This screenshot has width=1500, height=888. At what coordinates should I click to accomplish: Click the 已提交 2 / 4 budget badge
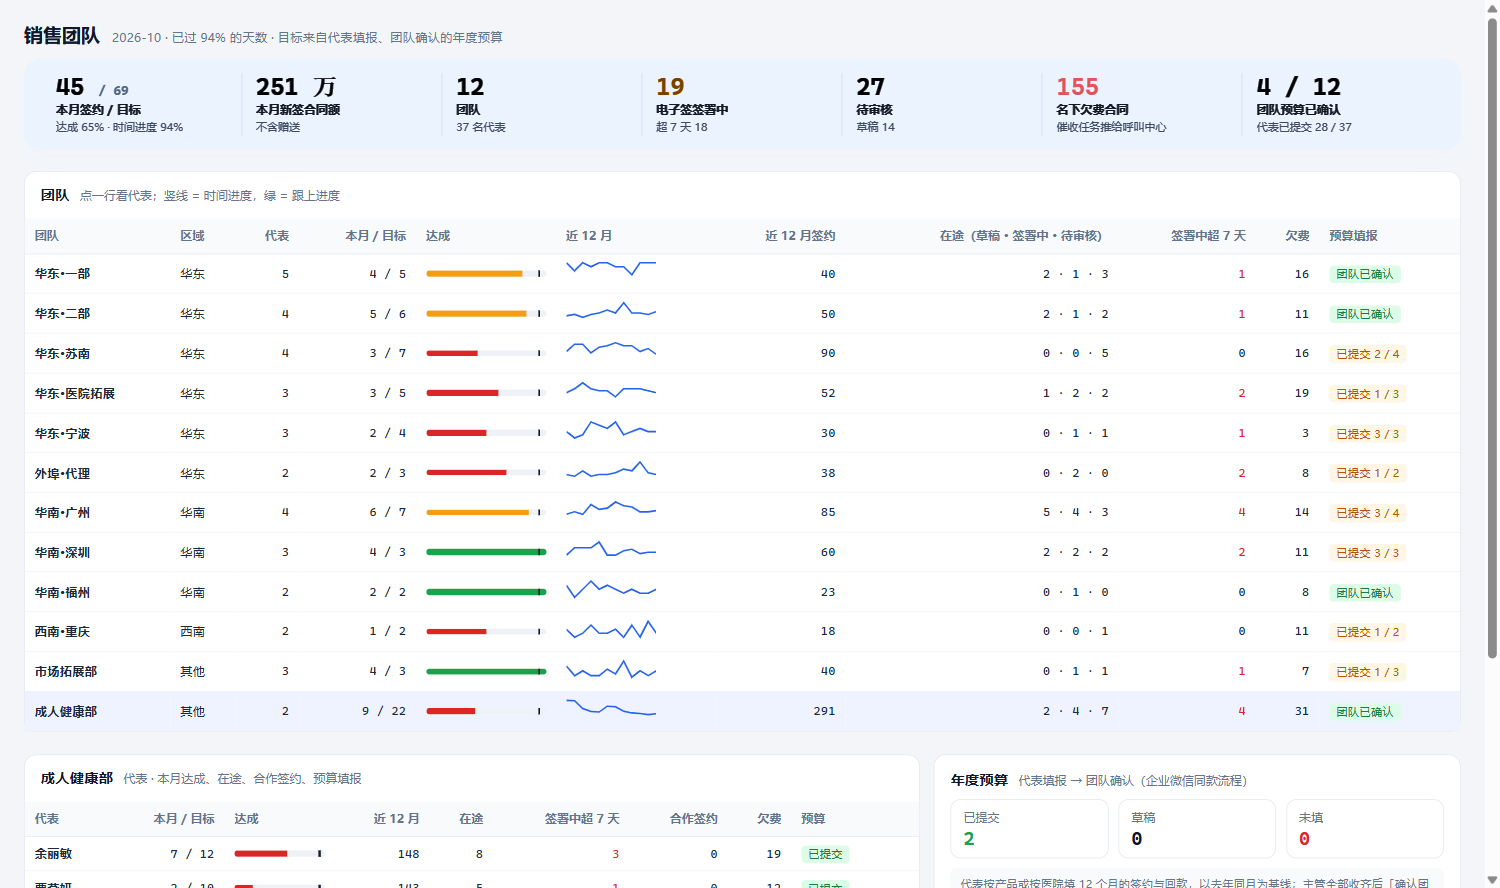pos(1367,354)
